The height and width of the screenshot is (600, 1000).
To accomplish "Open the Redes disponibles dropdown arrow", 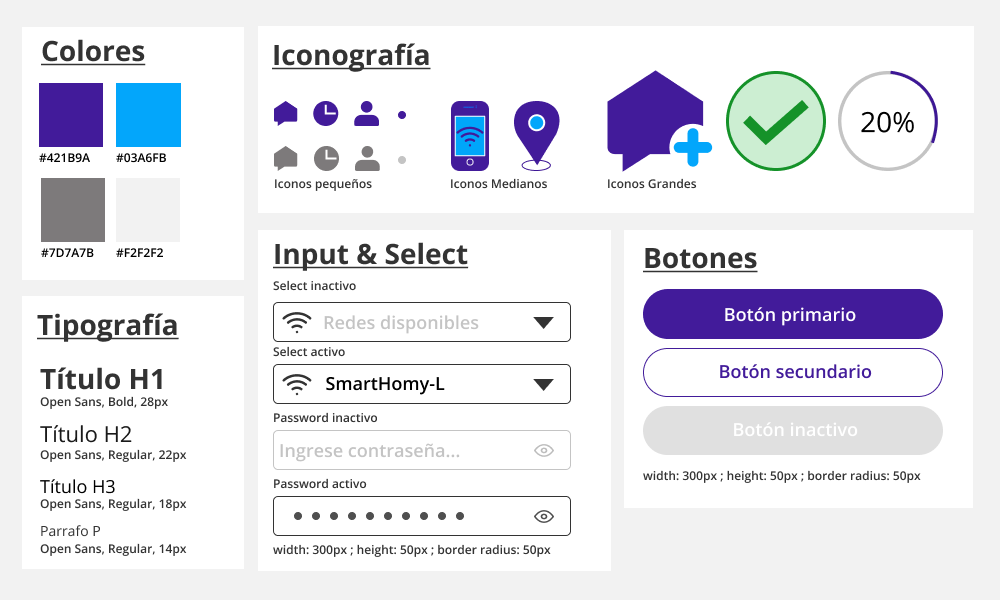I will (x=543, y=322).
